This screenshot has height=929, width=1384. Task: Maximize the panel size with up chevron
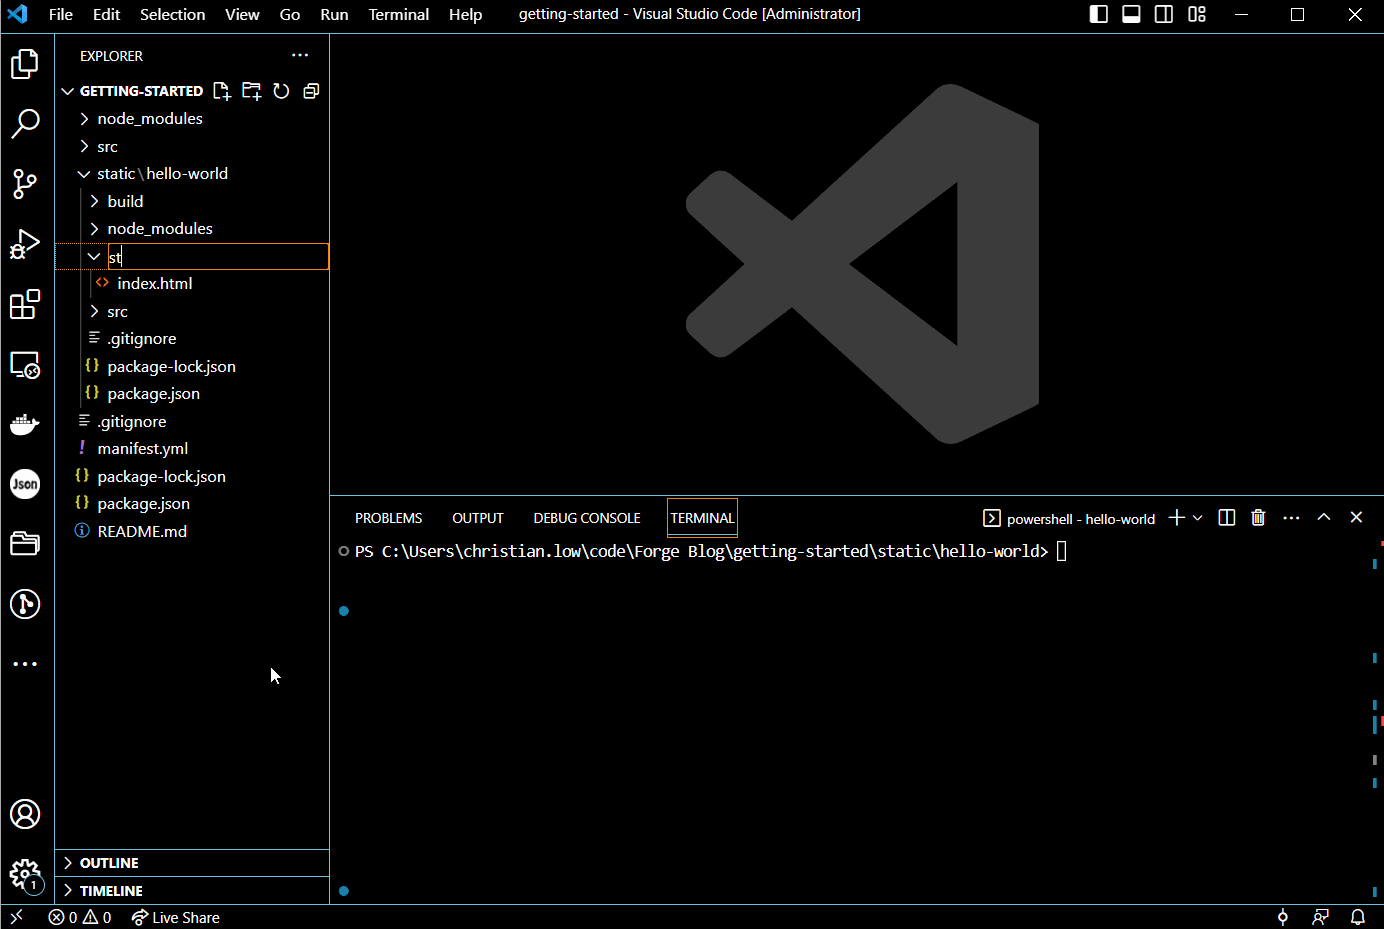pos(1324,517)
